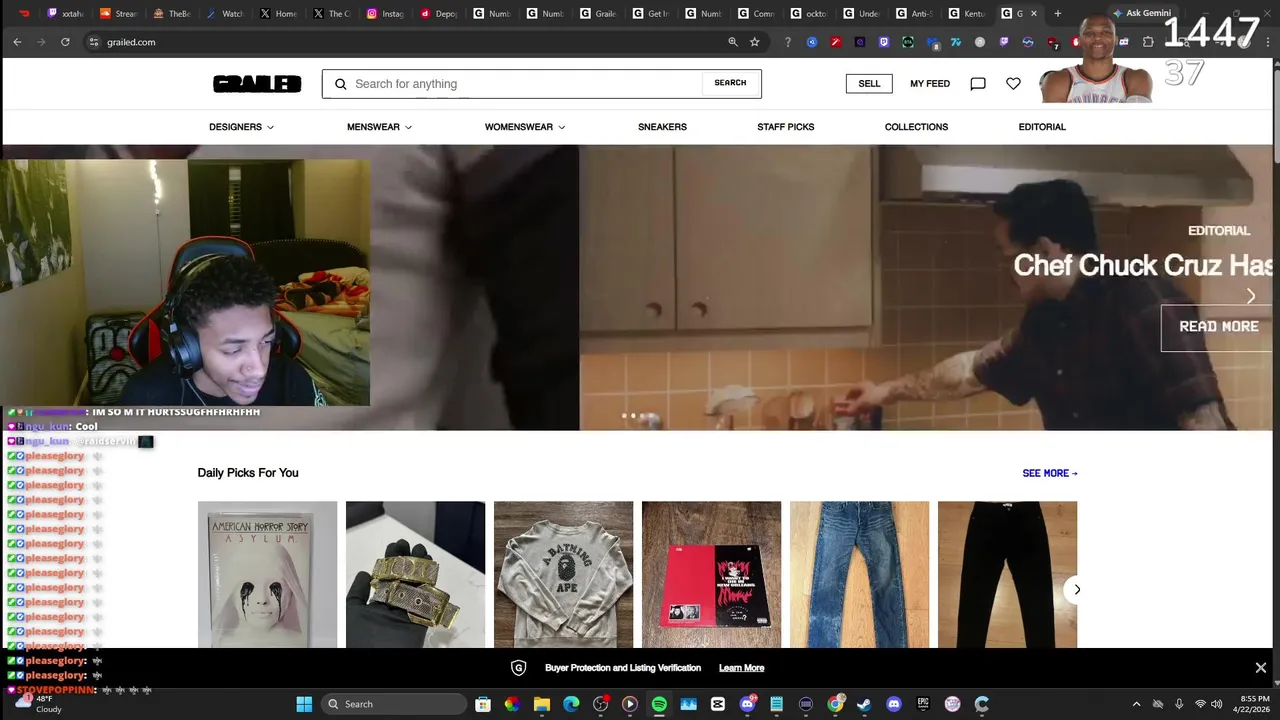Open the Collections section
Image resolution: width=1280 pixels, height=720 pixels.
tap(916, 127)
